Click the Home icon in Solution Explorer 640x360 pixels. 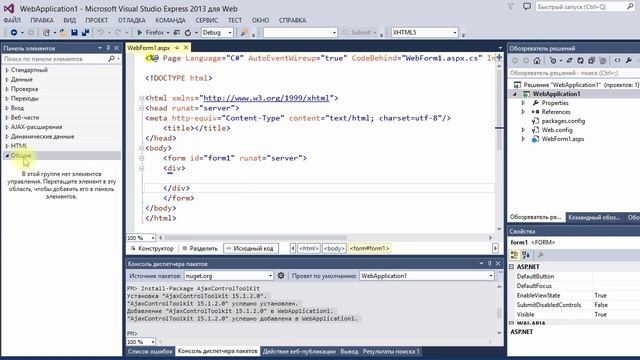click(x=537, y=60)
